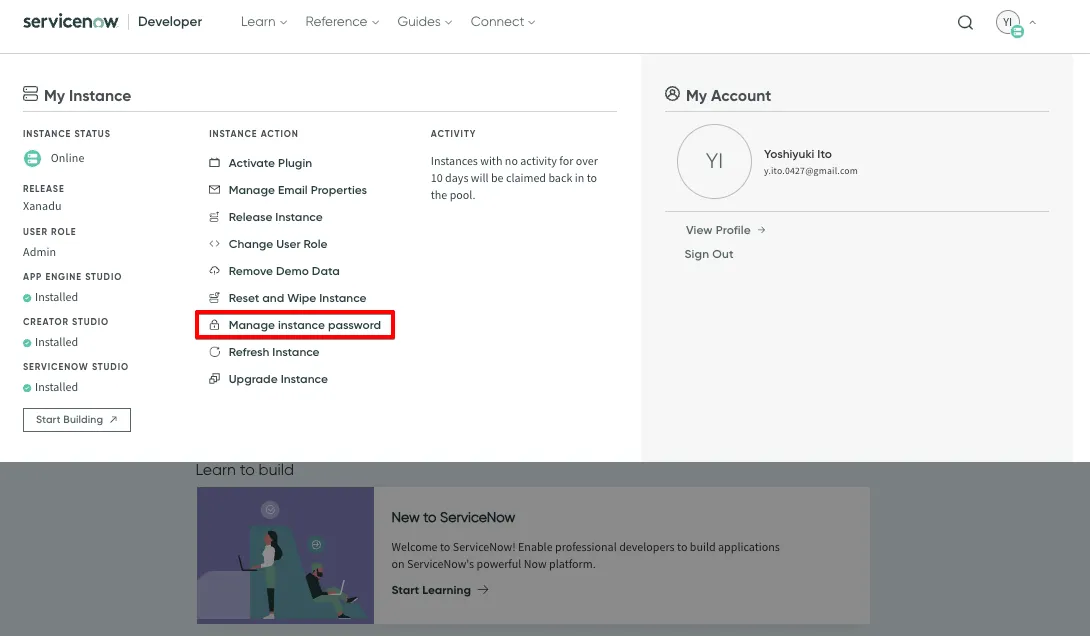Click the Refresh Instance circular arrow icon
Viewport: 1090px width, 636px height.
214,352
